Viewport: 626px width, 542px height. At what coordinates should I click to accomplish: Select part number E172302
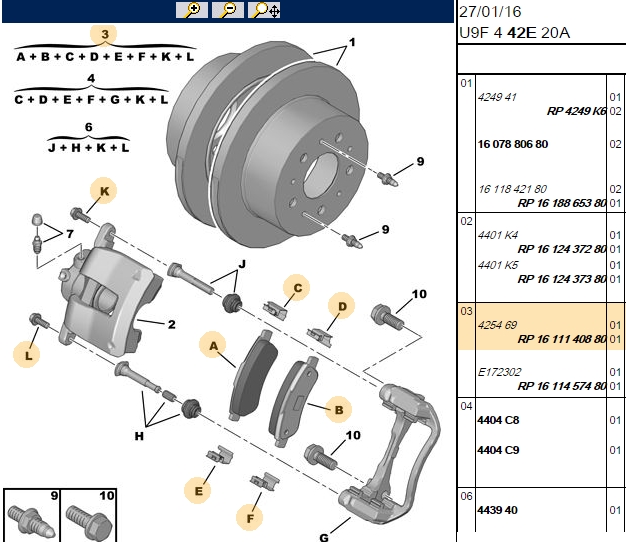[499, 372]
